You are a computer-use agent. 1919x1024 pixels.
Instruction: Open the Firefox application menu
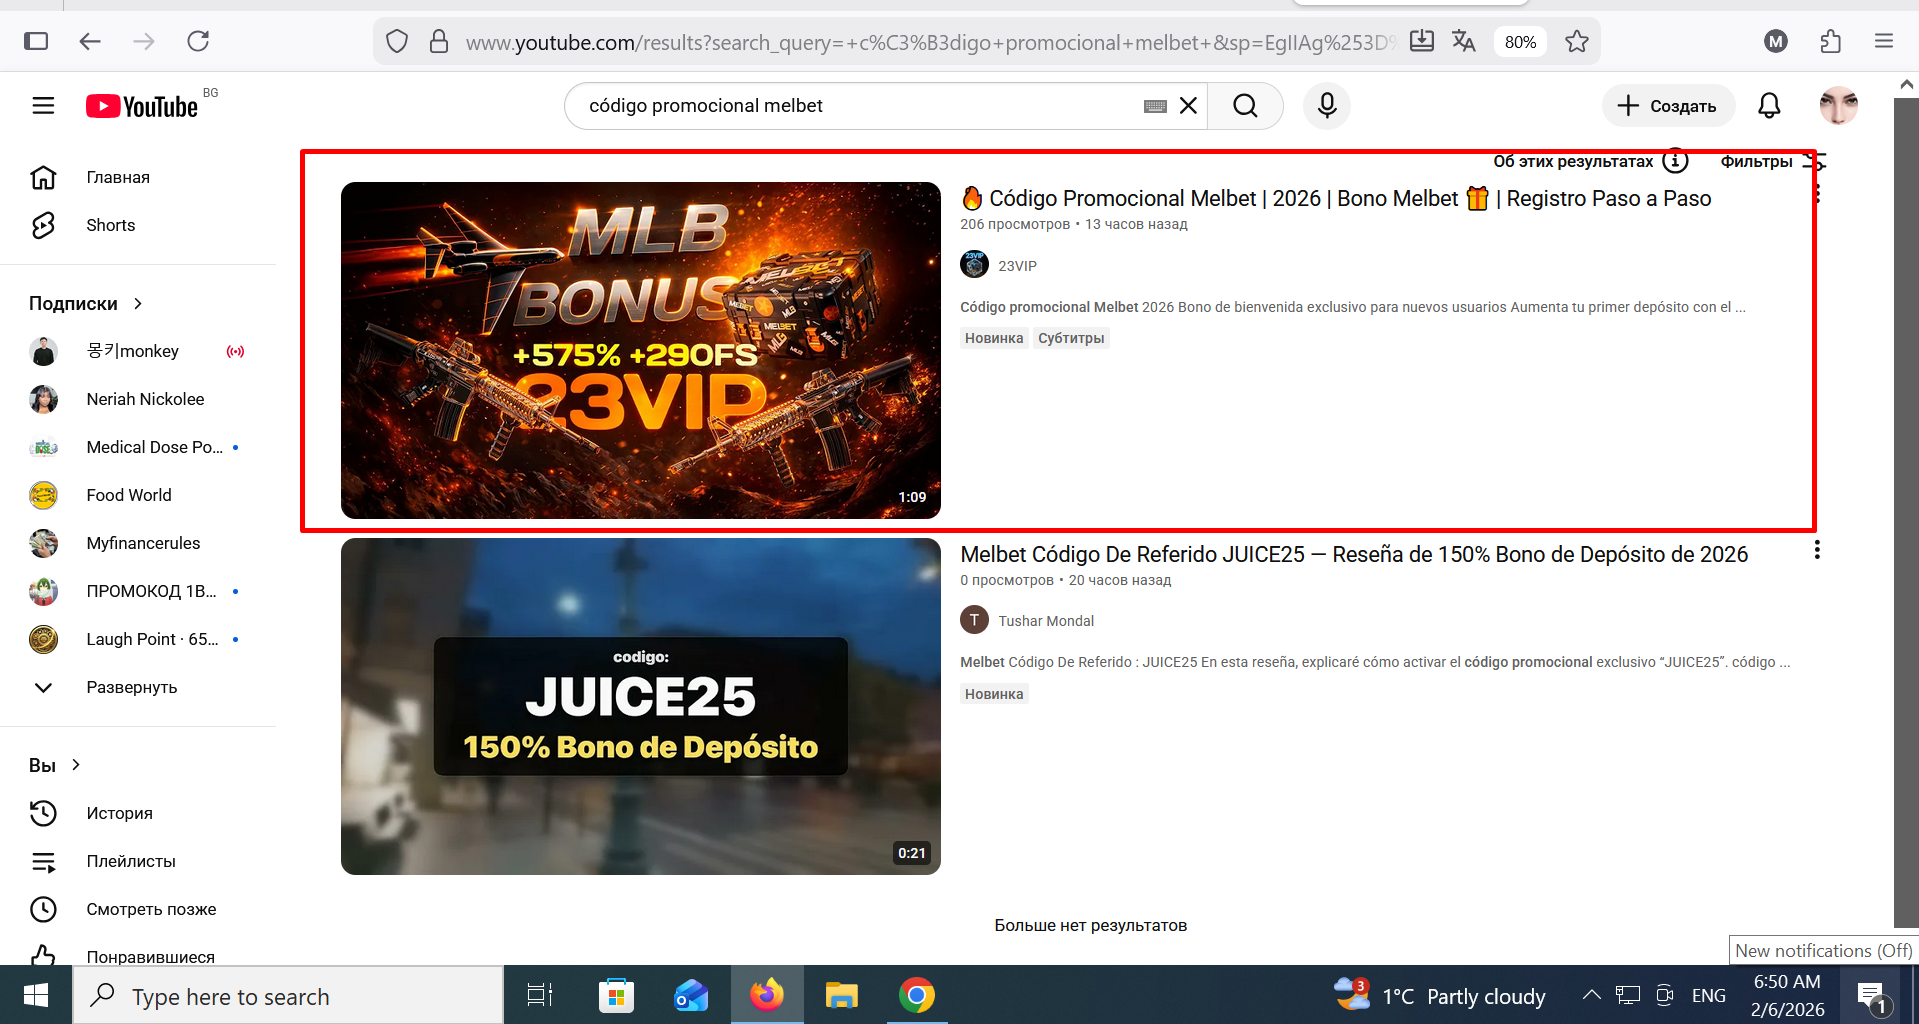[x=1884, y=41]
